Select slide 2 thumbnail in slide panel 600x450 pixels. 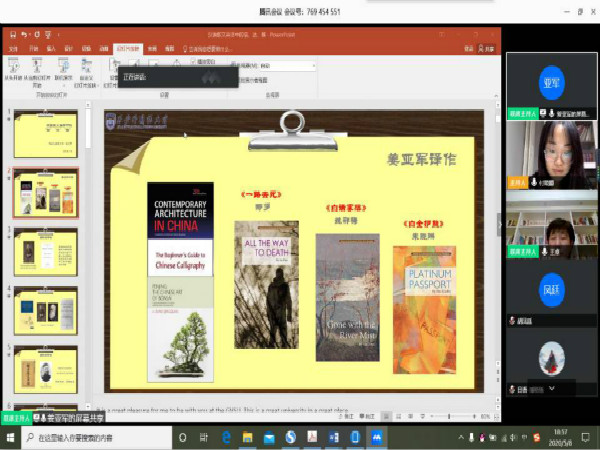click(46, 193)
